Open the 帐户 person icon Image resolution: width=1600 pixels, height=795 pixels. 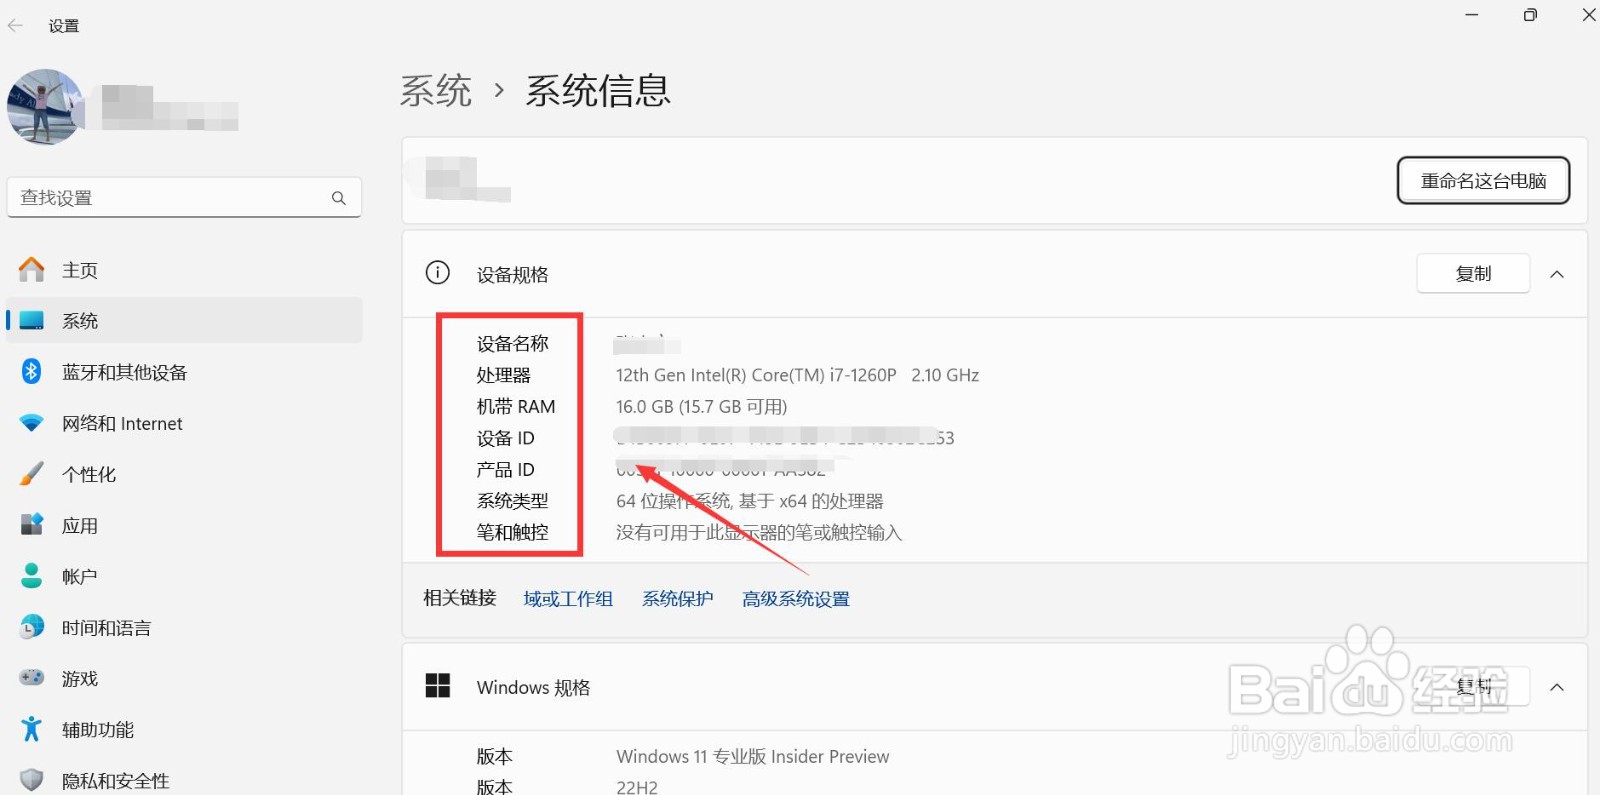tap(32, 576)
